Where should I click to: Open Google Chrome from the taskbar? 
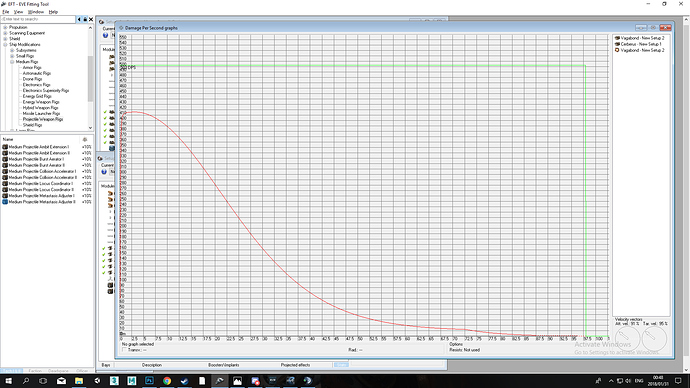coord(167,381)
